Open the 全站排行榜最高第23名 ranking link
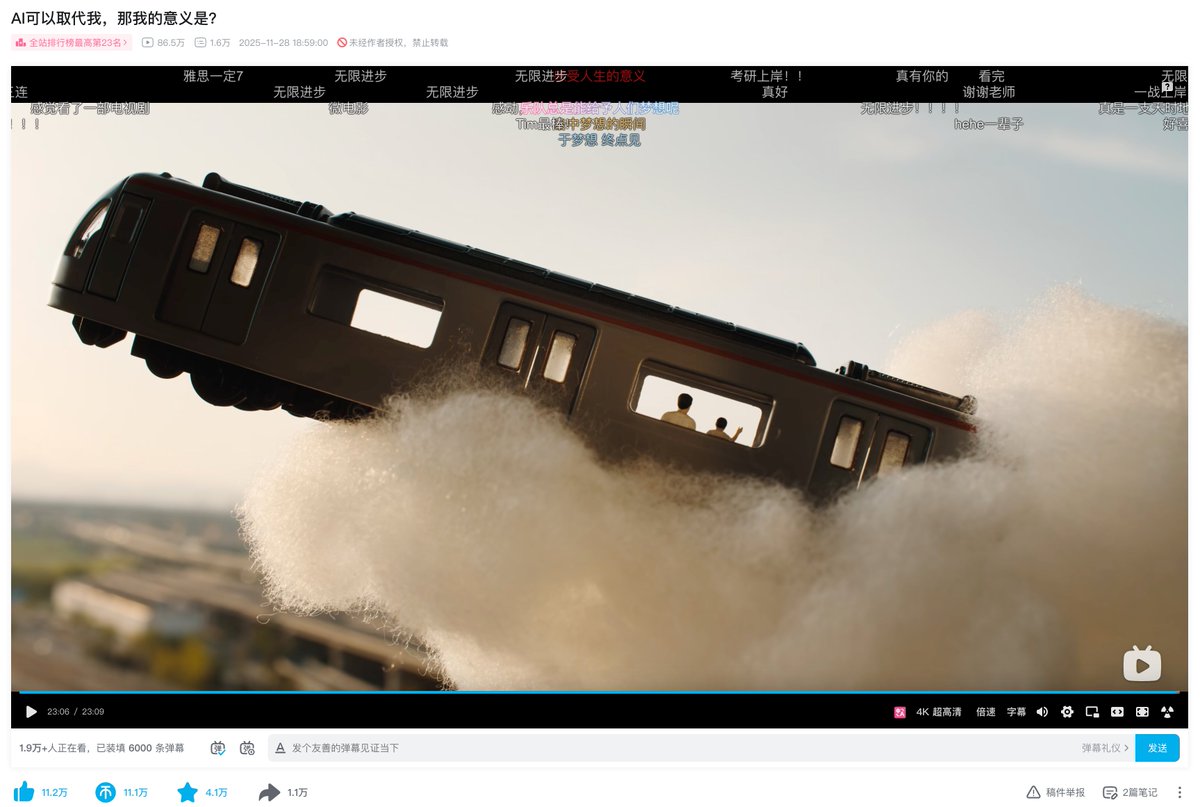 [x=72, y=43]
